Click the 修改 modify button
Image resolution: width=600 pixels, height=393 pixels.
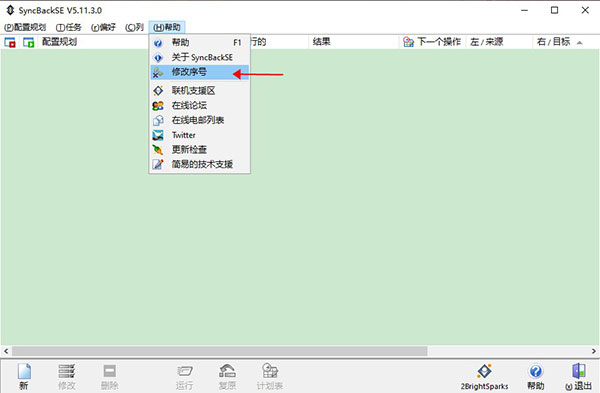coord(67,377)
